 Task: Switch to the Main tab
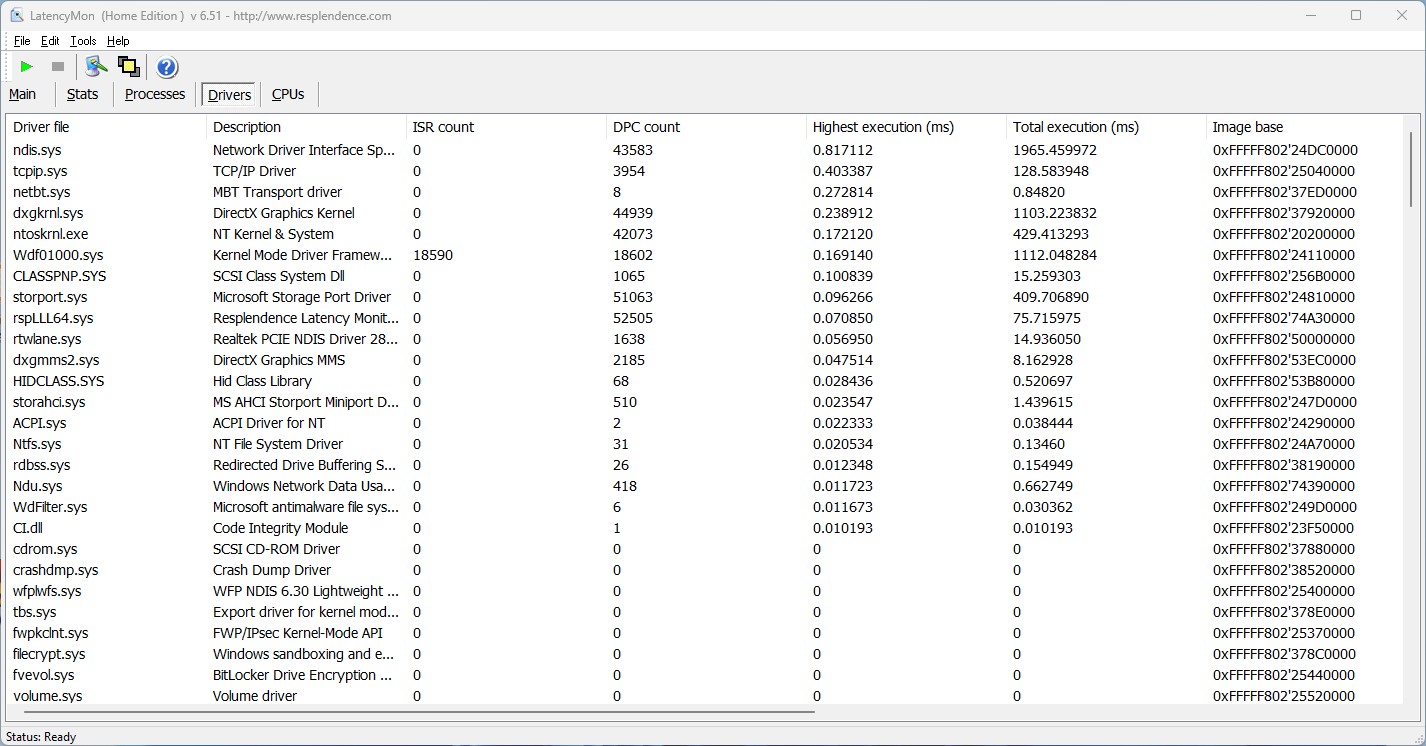[x=23, y=94]
